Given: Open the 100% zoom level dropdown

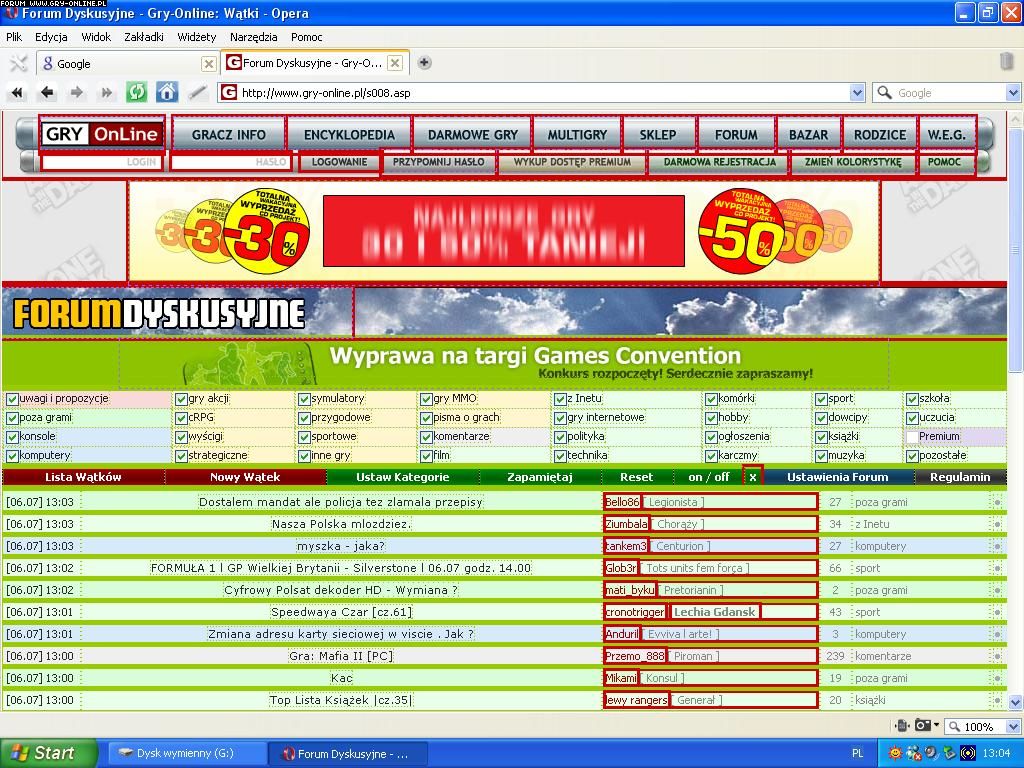Looking at the screenshot, I should (x=1013, y=727).
